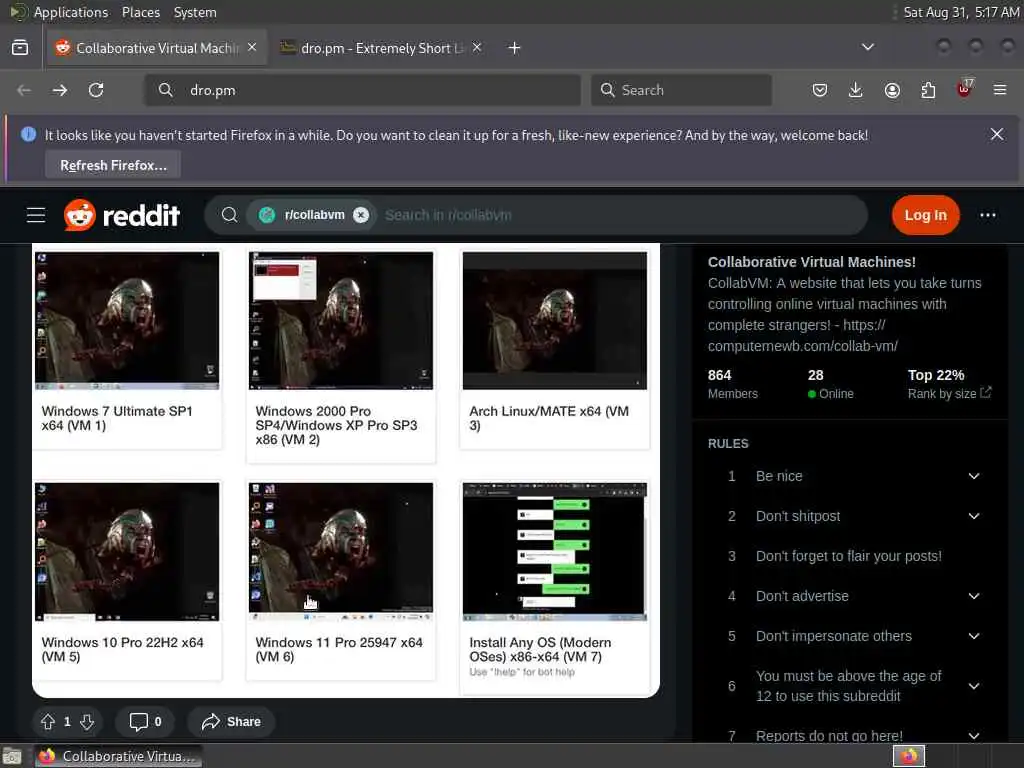Open Windows 2000 Pro/XP VM 2 thumbnail
Viewport: 1024px width, 768px height.
(x=341, y=320)
